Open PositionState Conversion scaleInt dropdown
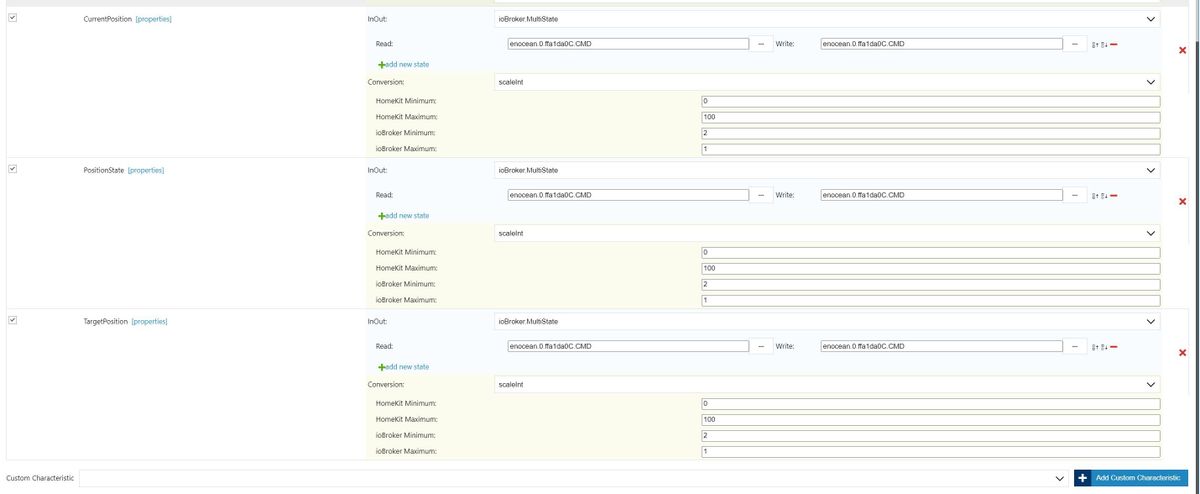1200x494 pixels. tap(826, 233)
